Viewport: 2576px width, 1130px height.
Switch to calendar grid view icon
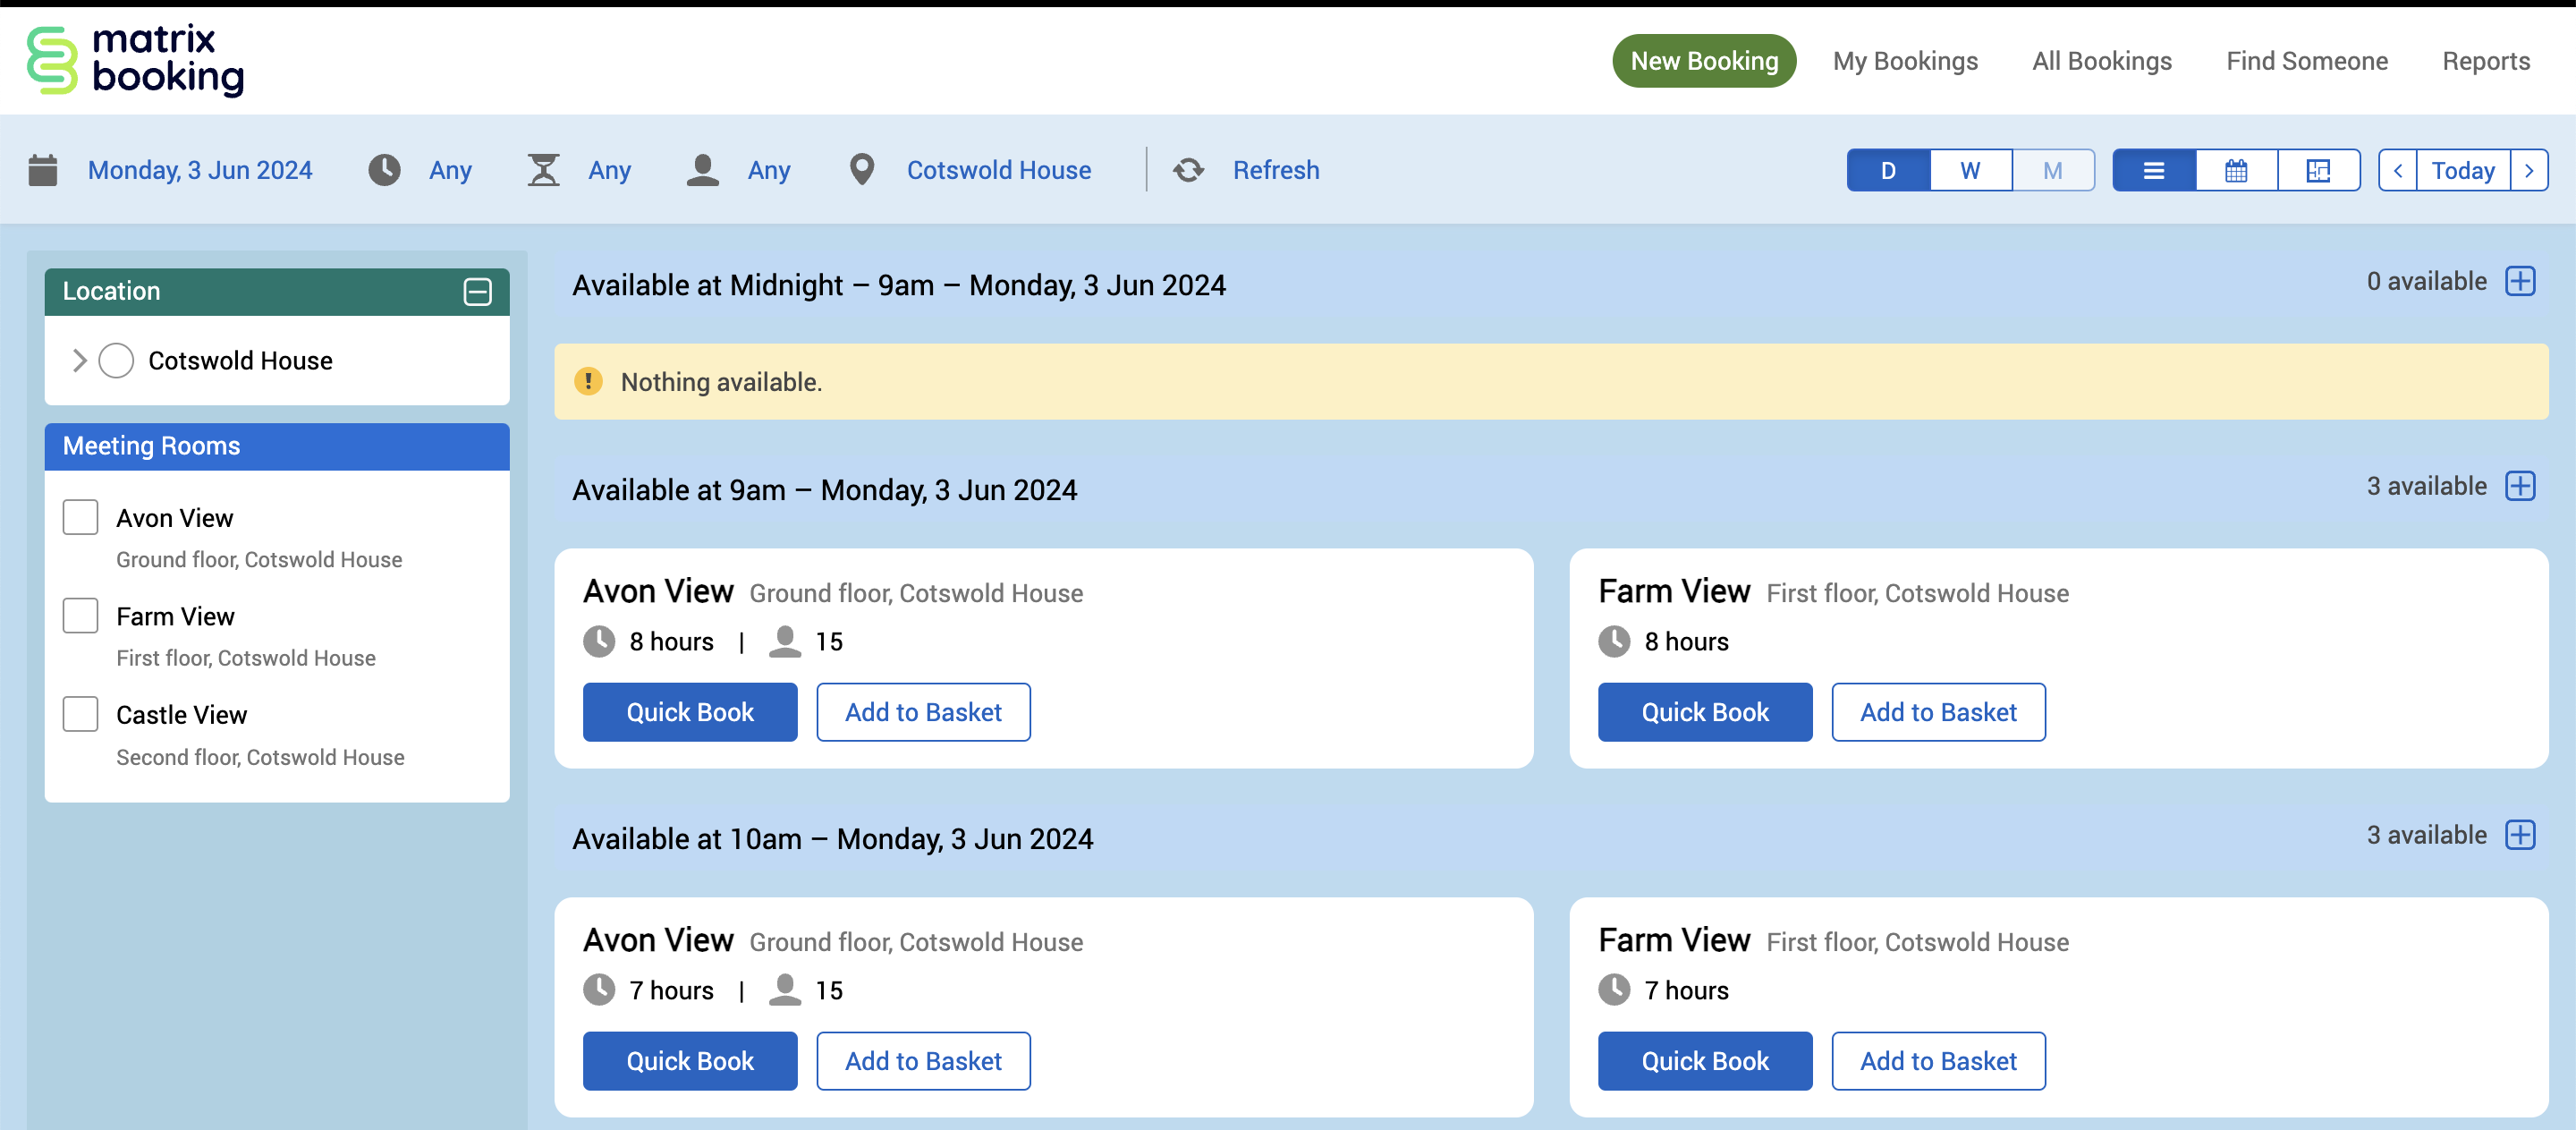point(2236,171)
